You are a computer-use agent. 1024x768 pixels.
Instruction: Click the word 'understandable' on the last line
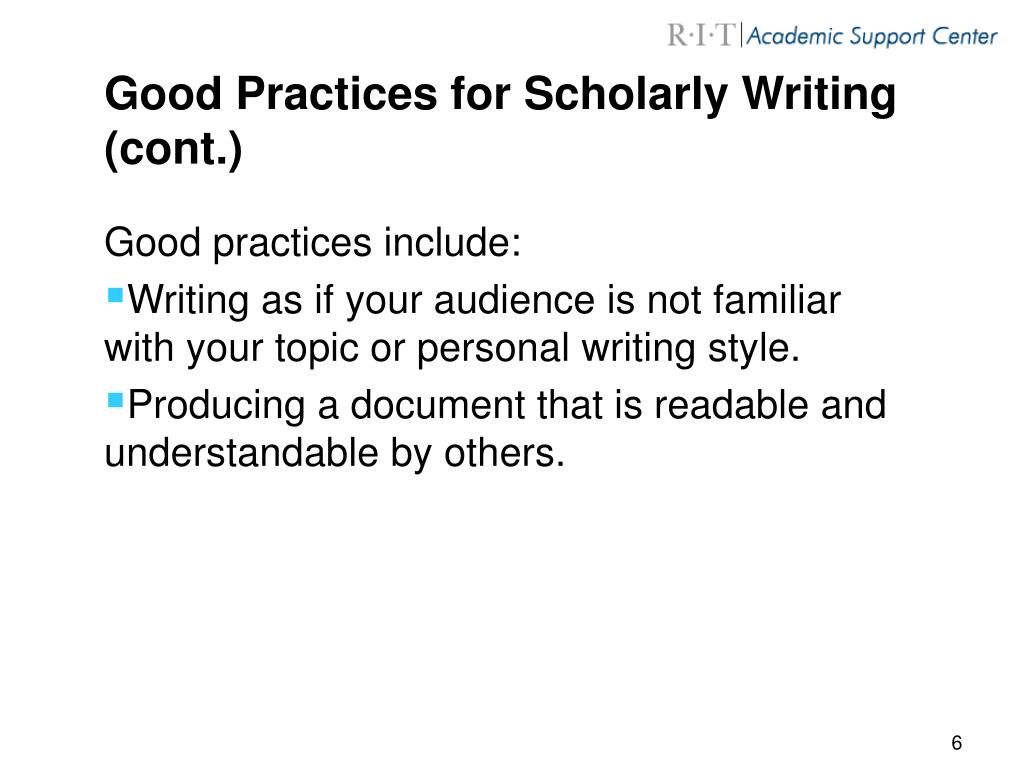point(242,453)
